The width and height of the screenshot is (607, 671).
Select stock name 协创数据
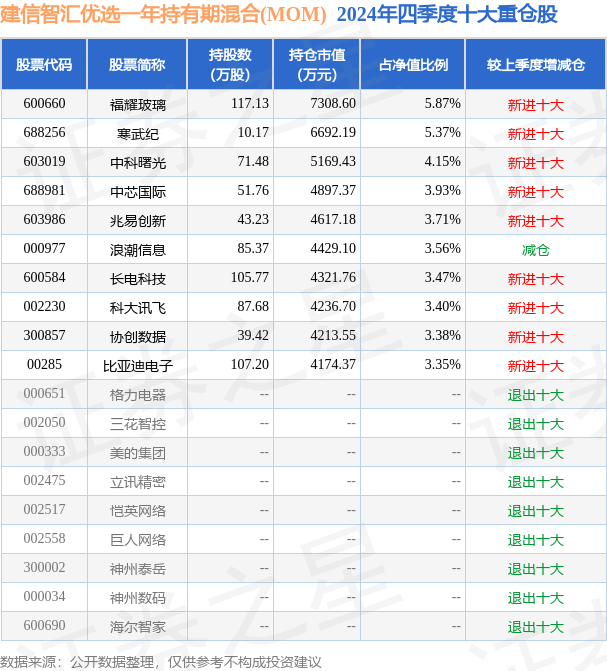point(137,337)
